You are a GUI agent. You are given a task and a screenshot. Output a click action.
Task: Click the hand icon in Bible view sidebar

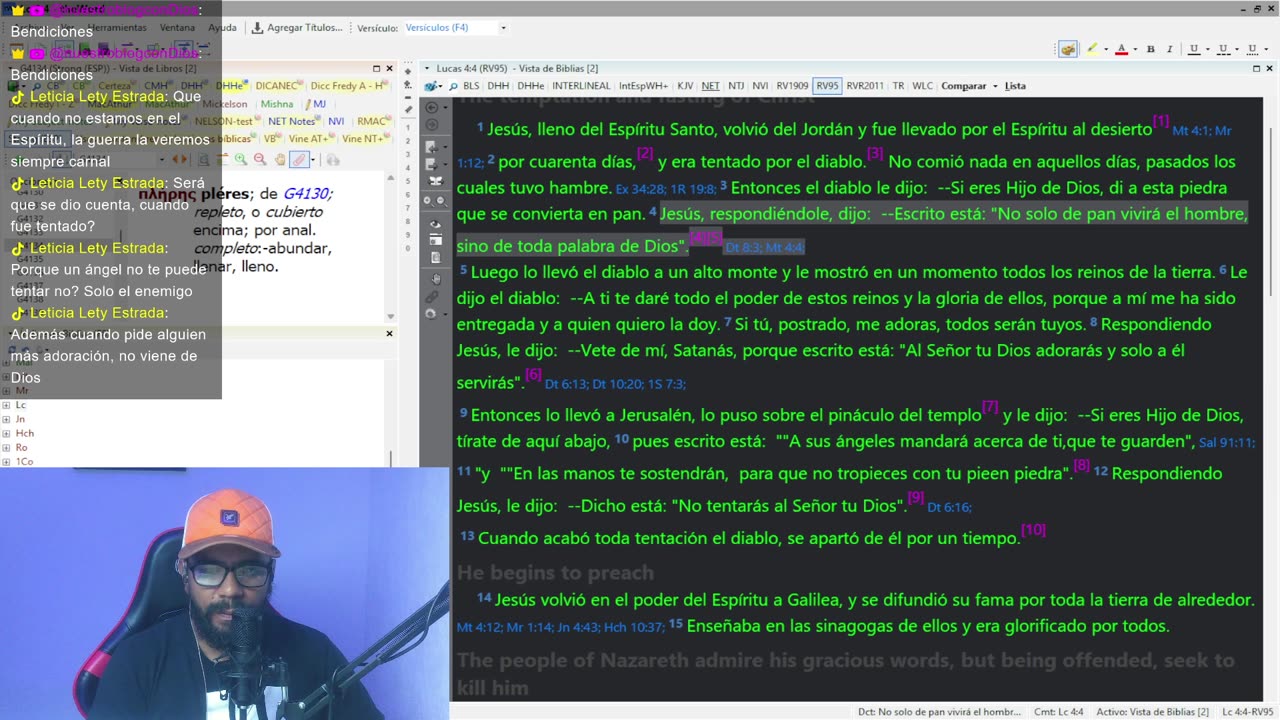click(435, 279)
